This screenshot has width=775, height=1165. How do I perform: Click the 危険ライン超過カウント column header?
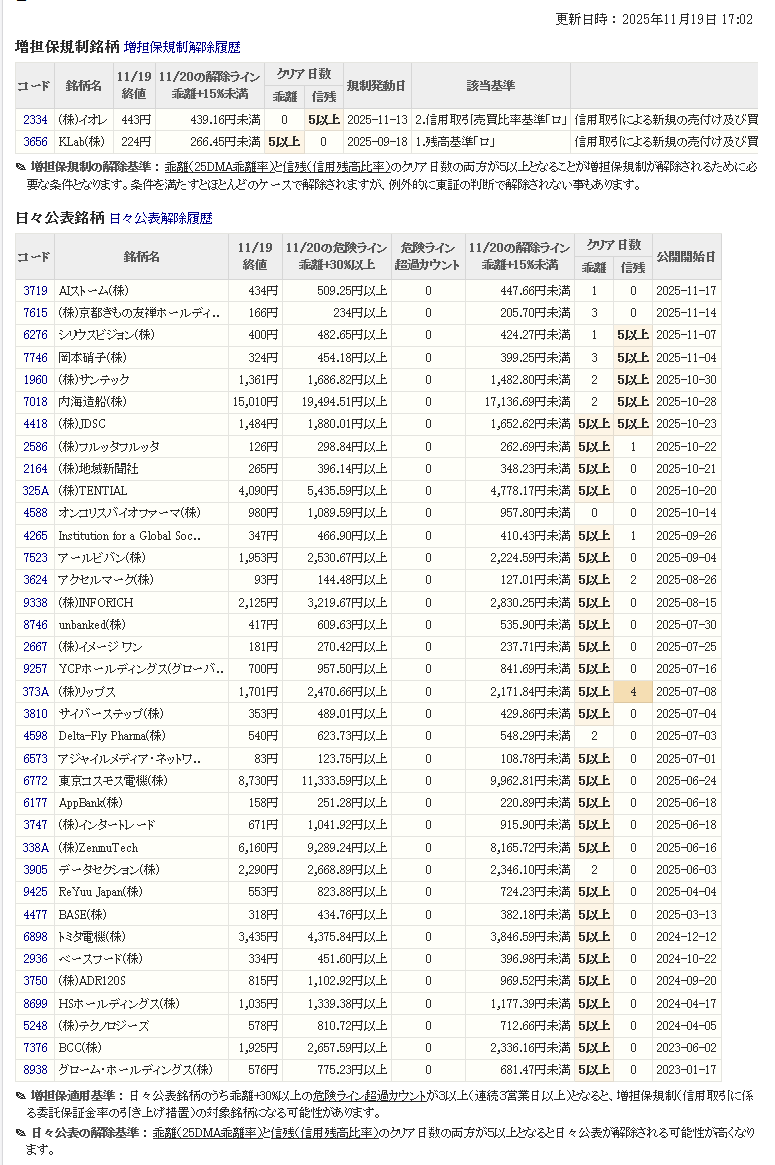pos(428,257)
